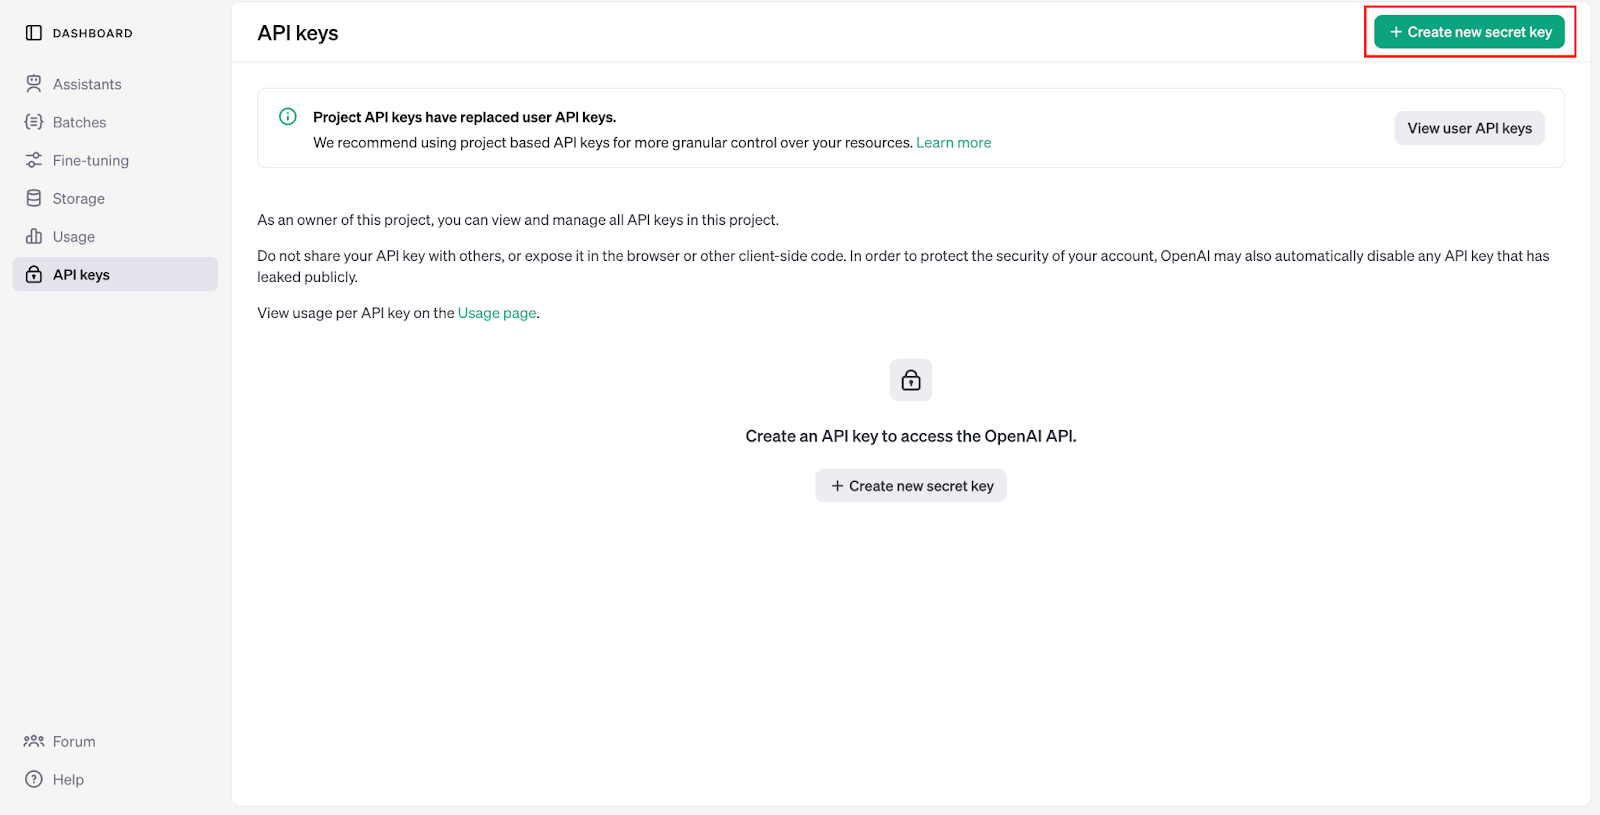Image resolution: width=1600 pixels, height=815 pixels.
Task: Select the Storage menu label
Action: pyautogui.click(x=79, y=199)
